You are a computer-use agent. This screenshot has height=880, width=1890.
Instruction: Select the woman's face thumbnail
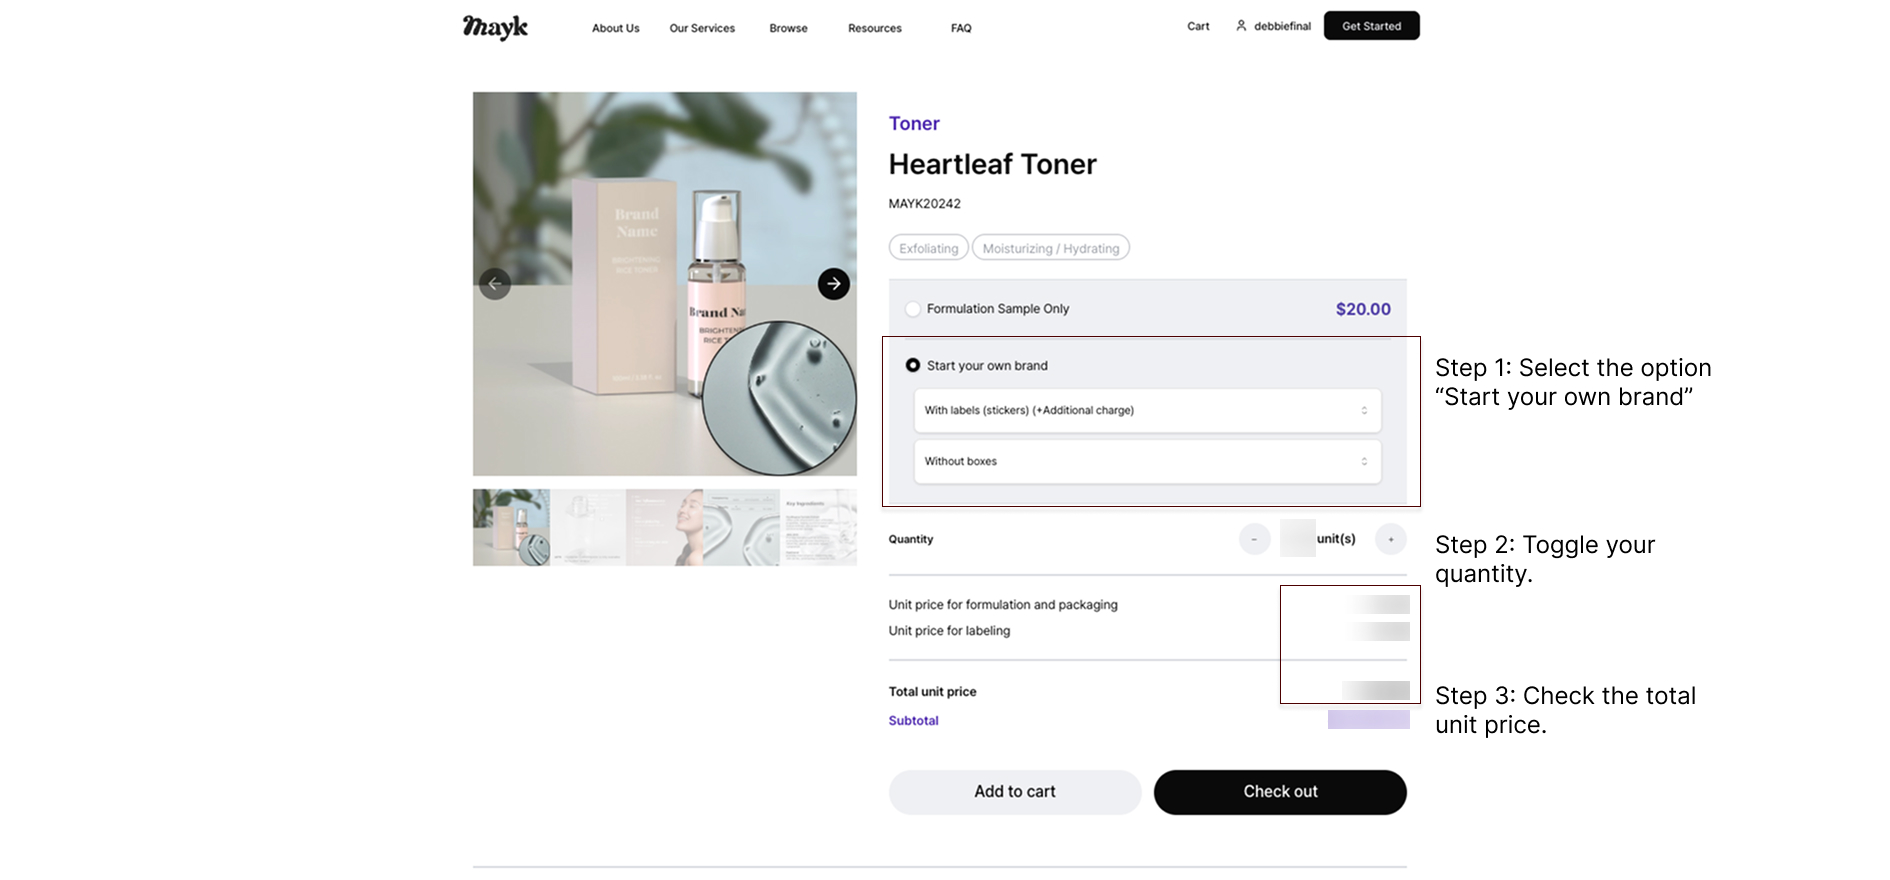(665, 527)
